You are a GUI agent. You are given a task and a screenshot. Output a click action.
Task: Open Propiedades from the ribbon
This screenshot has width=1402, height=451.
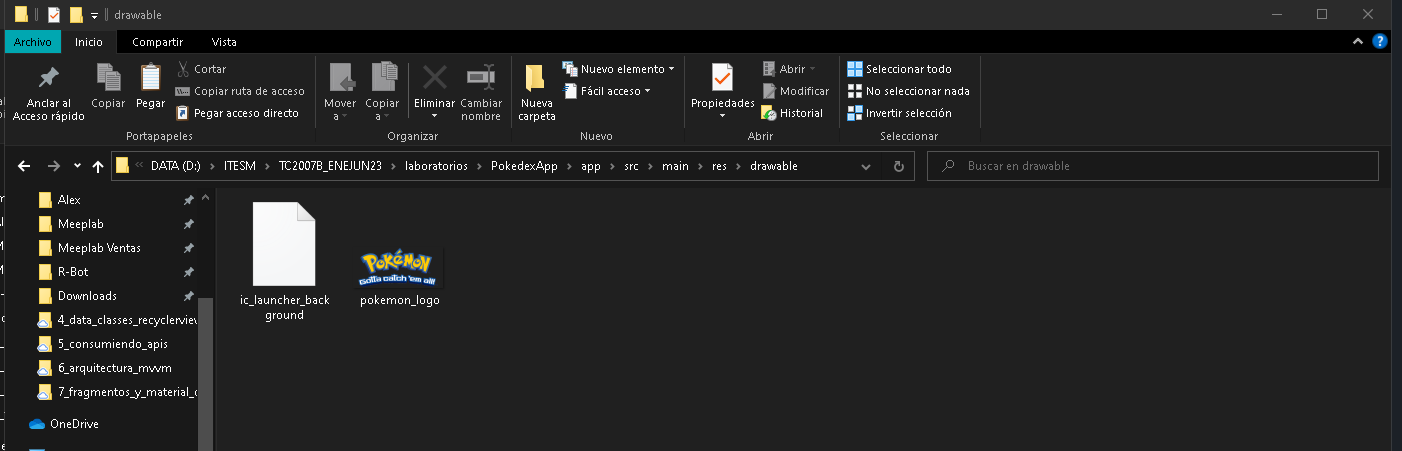tap(722, 78)
